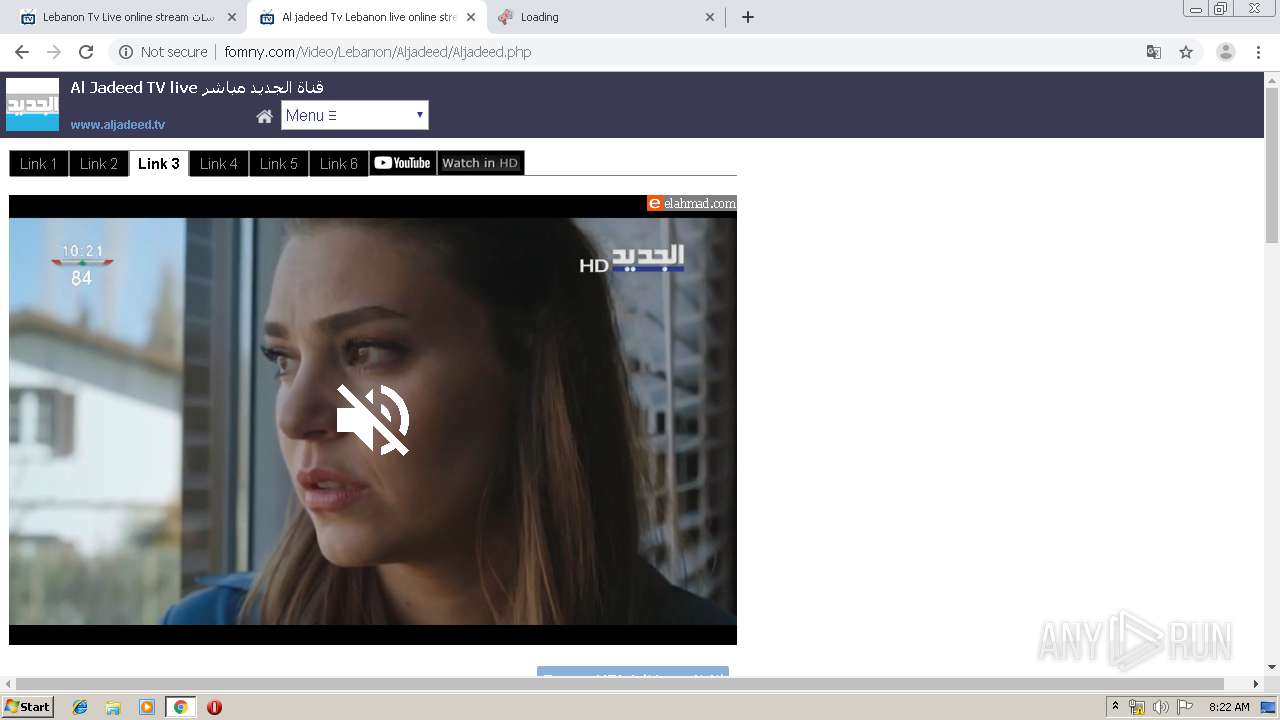Switch to the Link 5 stream

(x=279, y=163)
